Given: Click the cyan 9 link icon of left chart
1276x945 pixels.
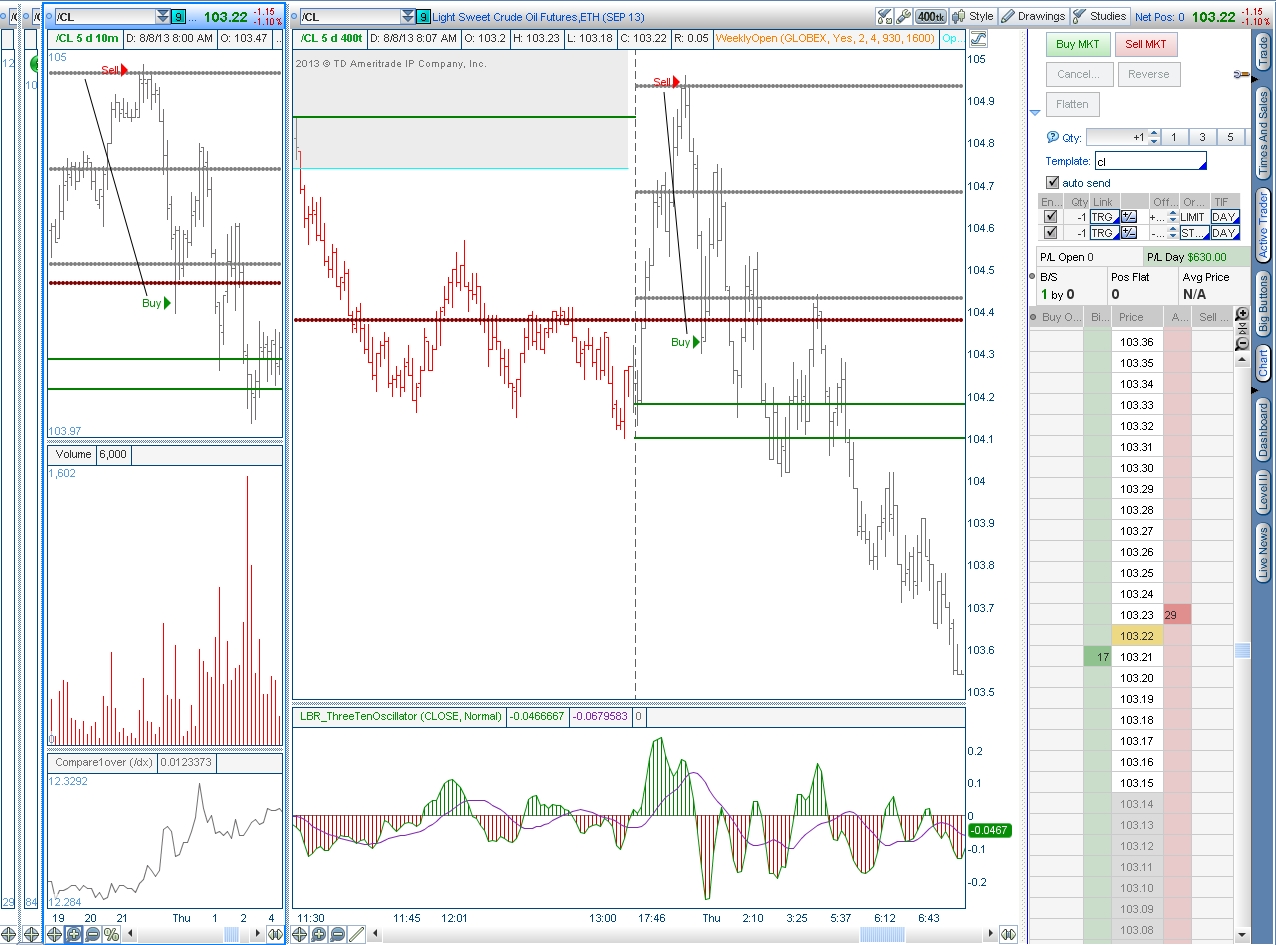Looking at the screenshot, I should tap(178, 17).
